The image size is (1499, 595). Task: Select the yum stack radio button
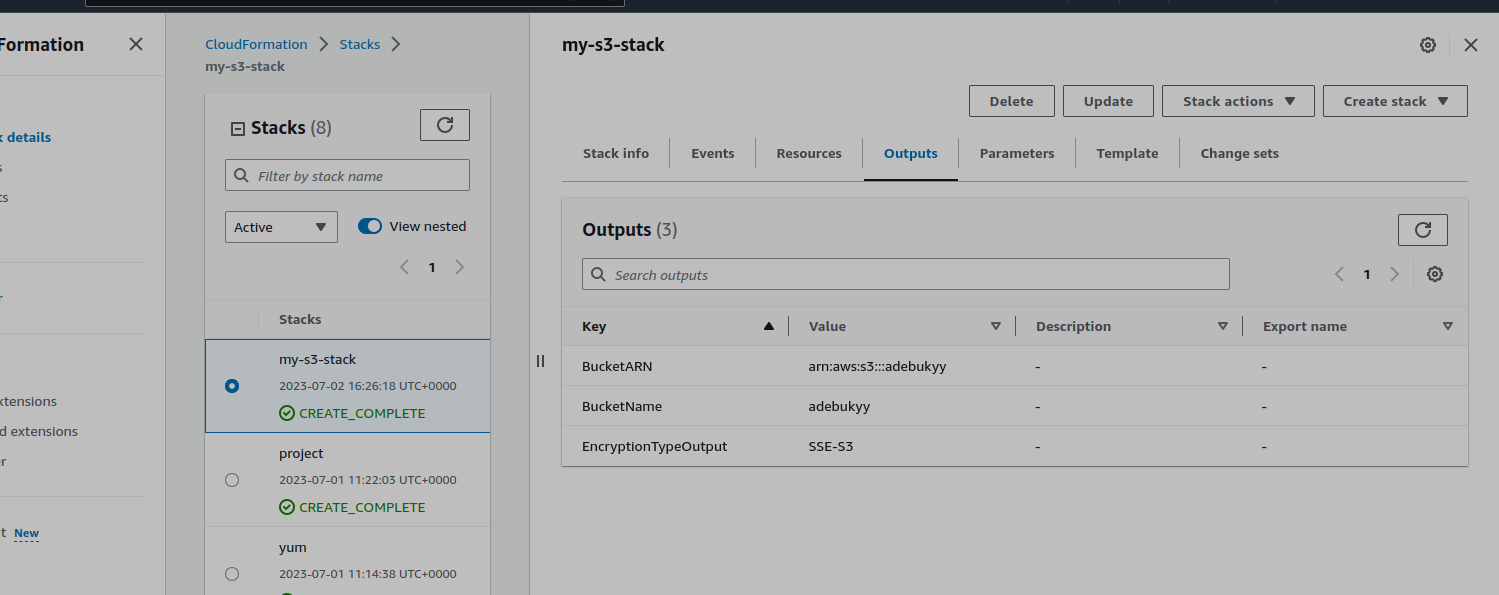(232, 573)
